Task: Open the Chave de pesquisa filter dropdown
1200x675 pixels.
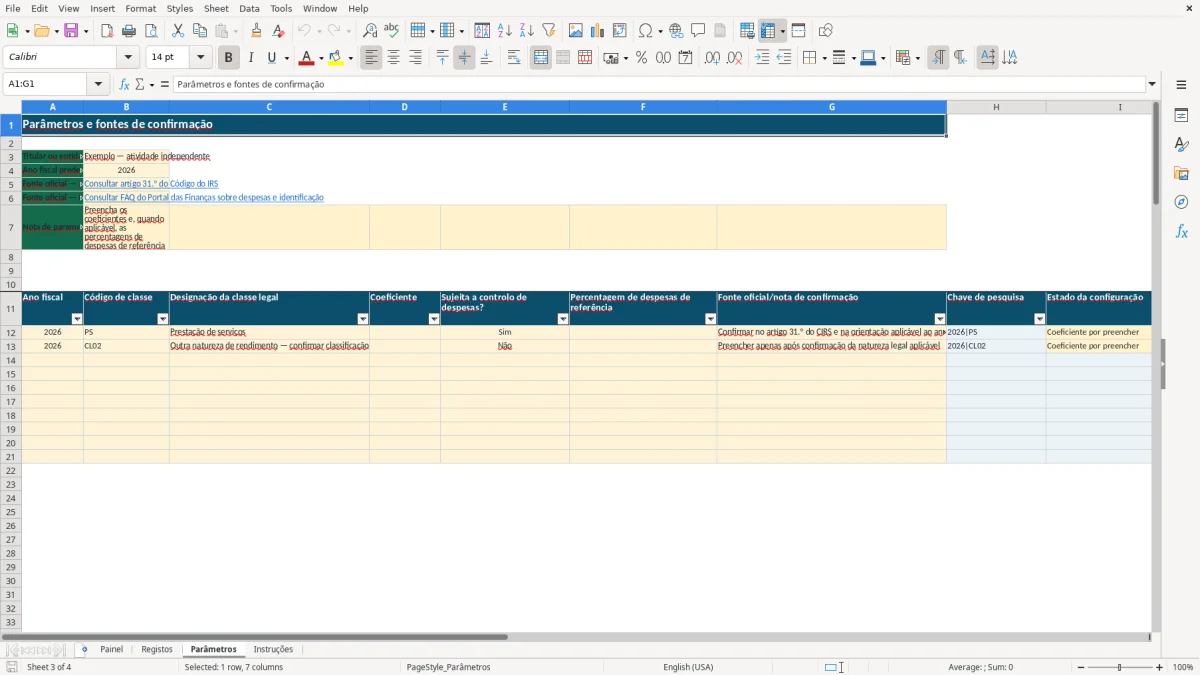Action: point(1040,319)
